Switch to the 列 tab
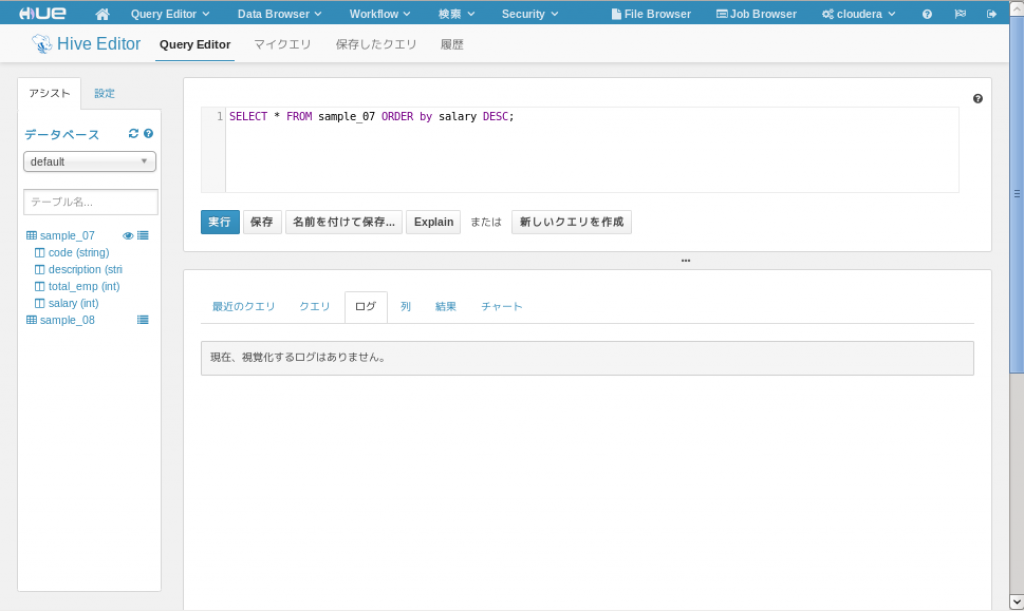Screen dimensions: 1024x611 click(x=406, y=307)
